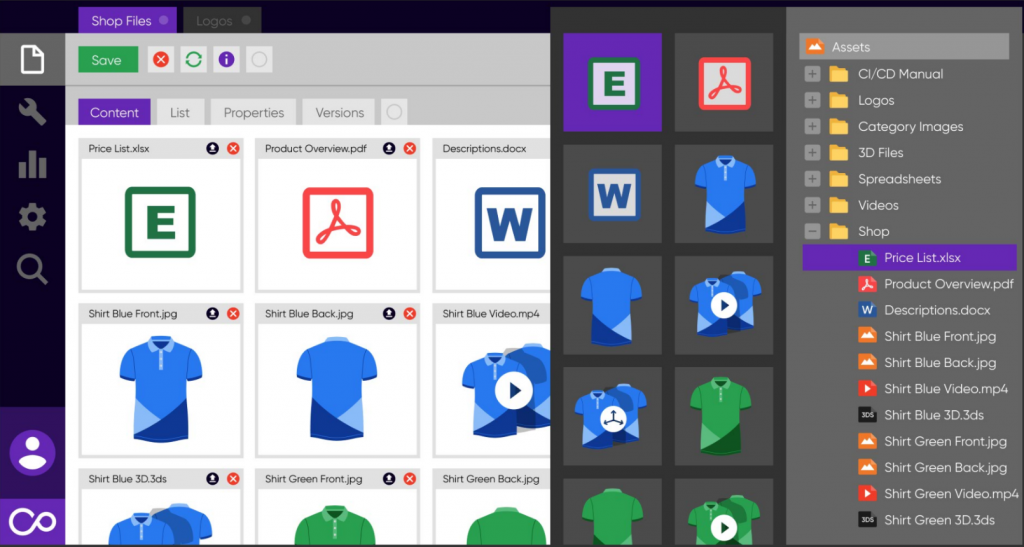
Task: Download Product Overview.pdf from its card
Action: (389, 149)
